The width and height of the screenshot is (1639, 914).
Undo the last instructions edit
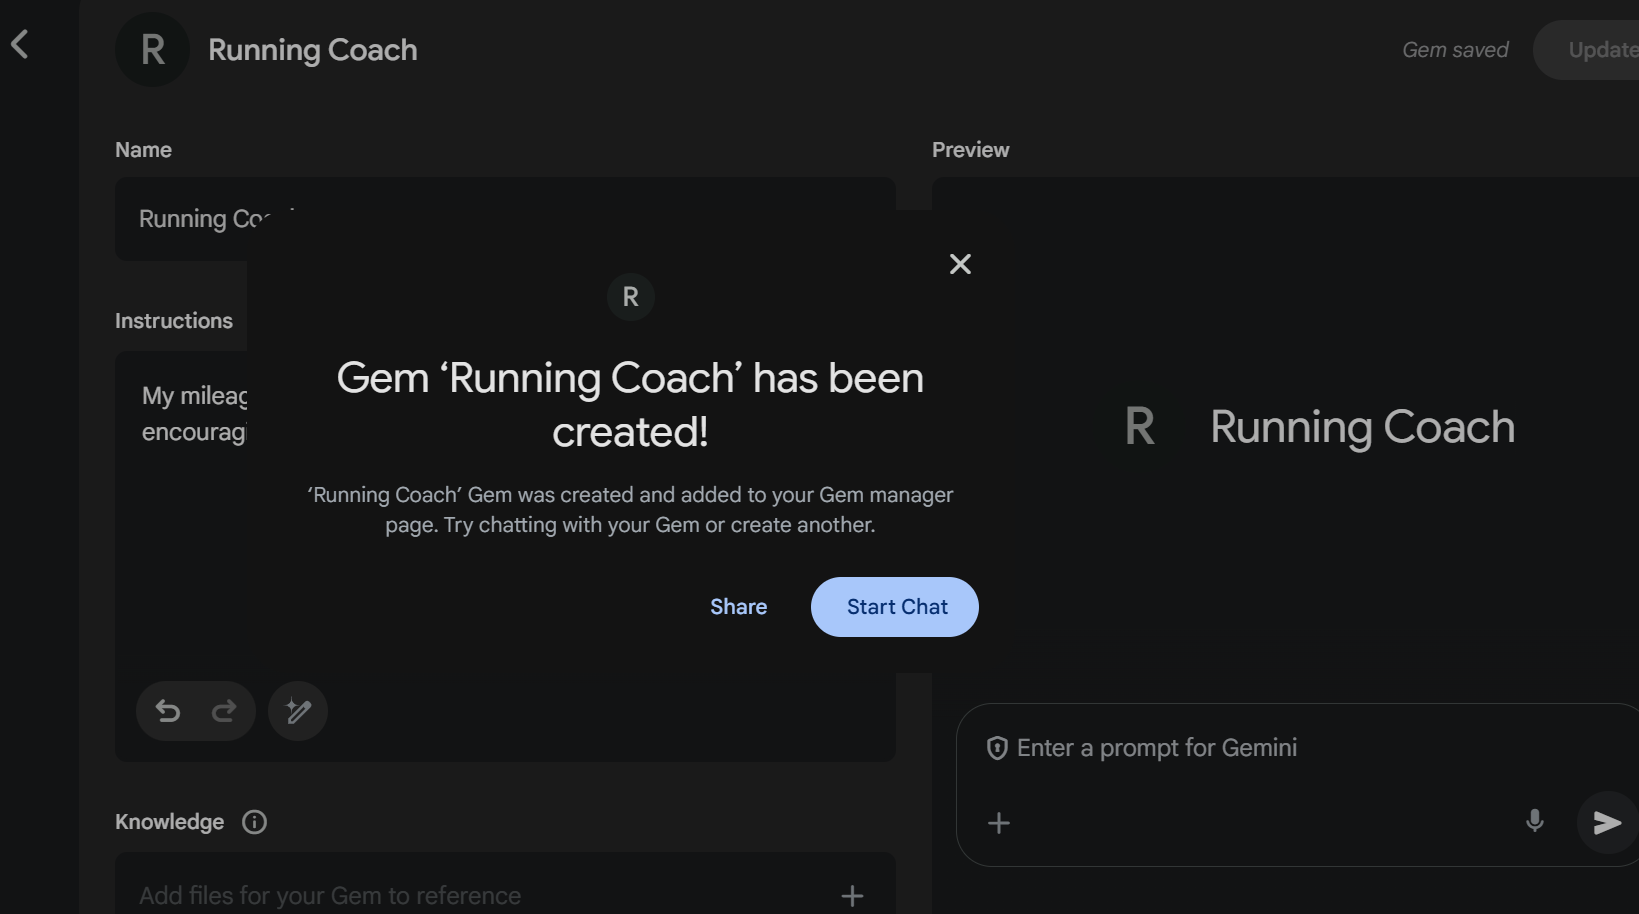168,711
